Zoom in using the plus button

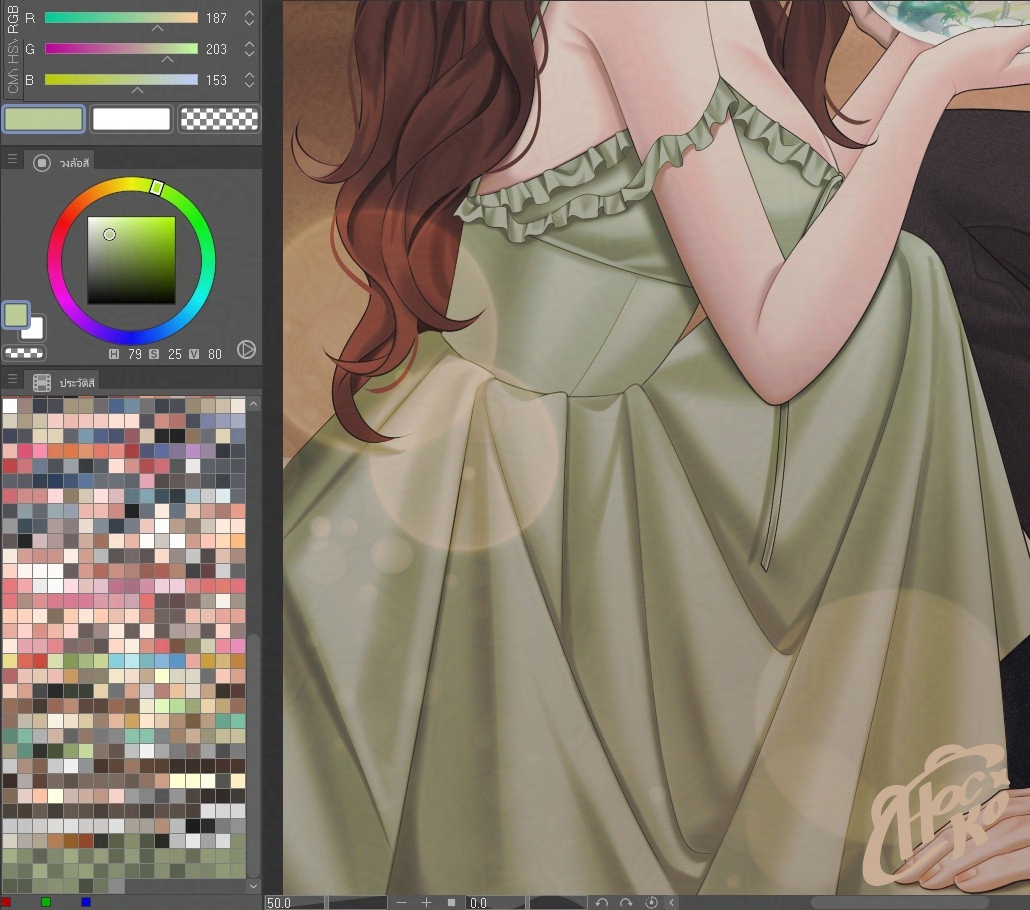click(x=426, y=902)
